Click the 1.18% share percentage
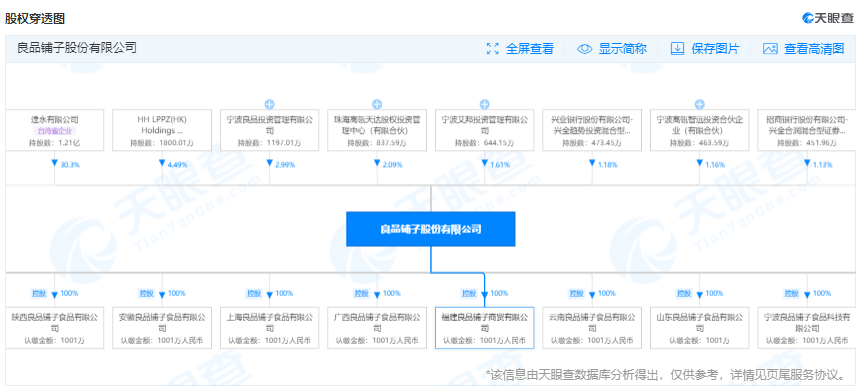Viewport: 864px width, 391px height. 607,165
